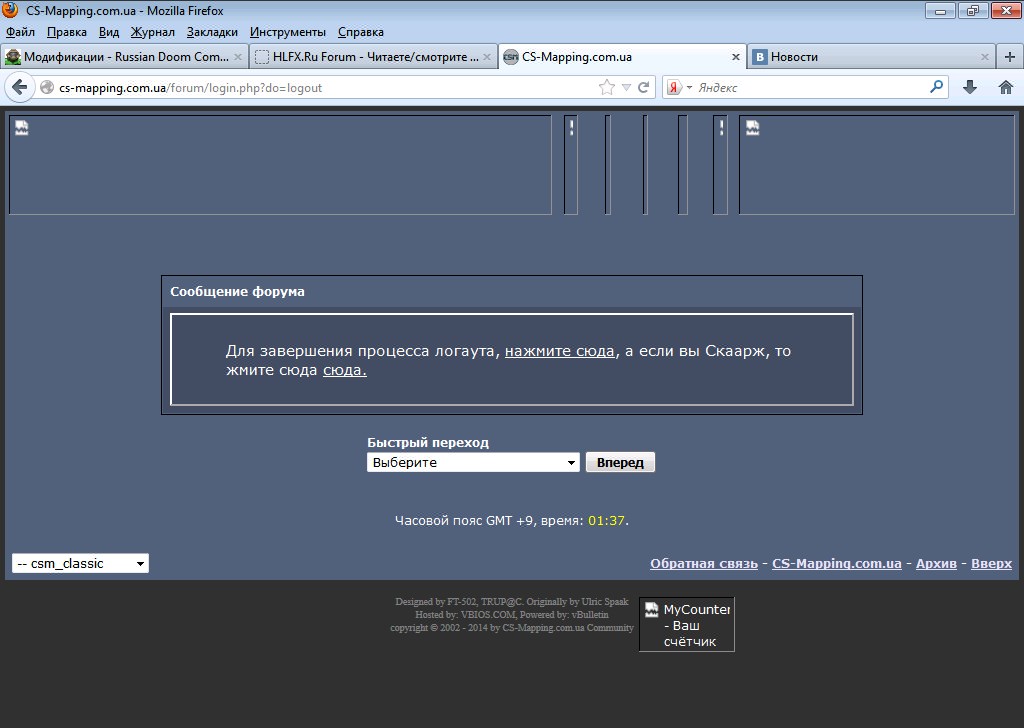Click the address bar URL field
The height and width of the screenshot is (728, 1024).
[320, 87]
